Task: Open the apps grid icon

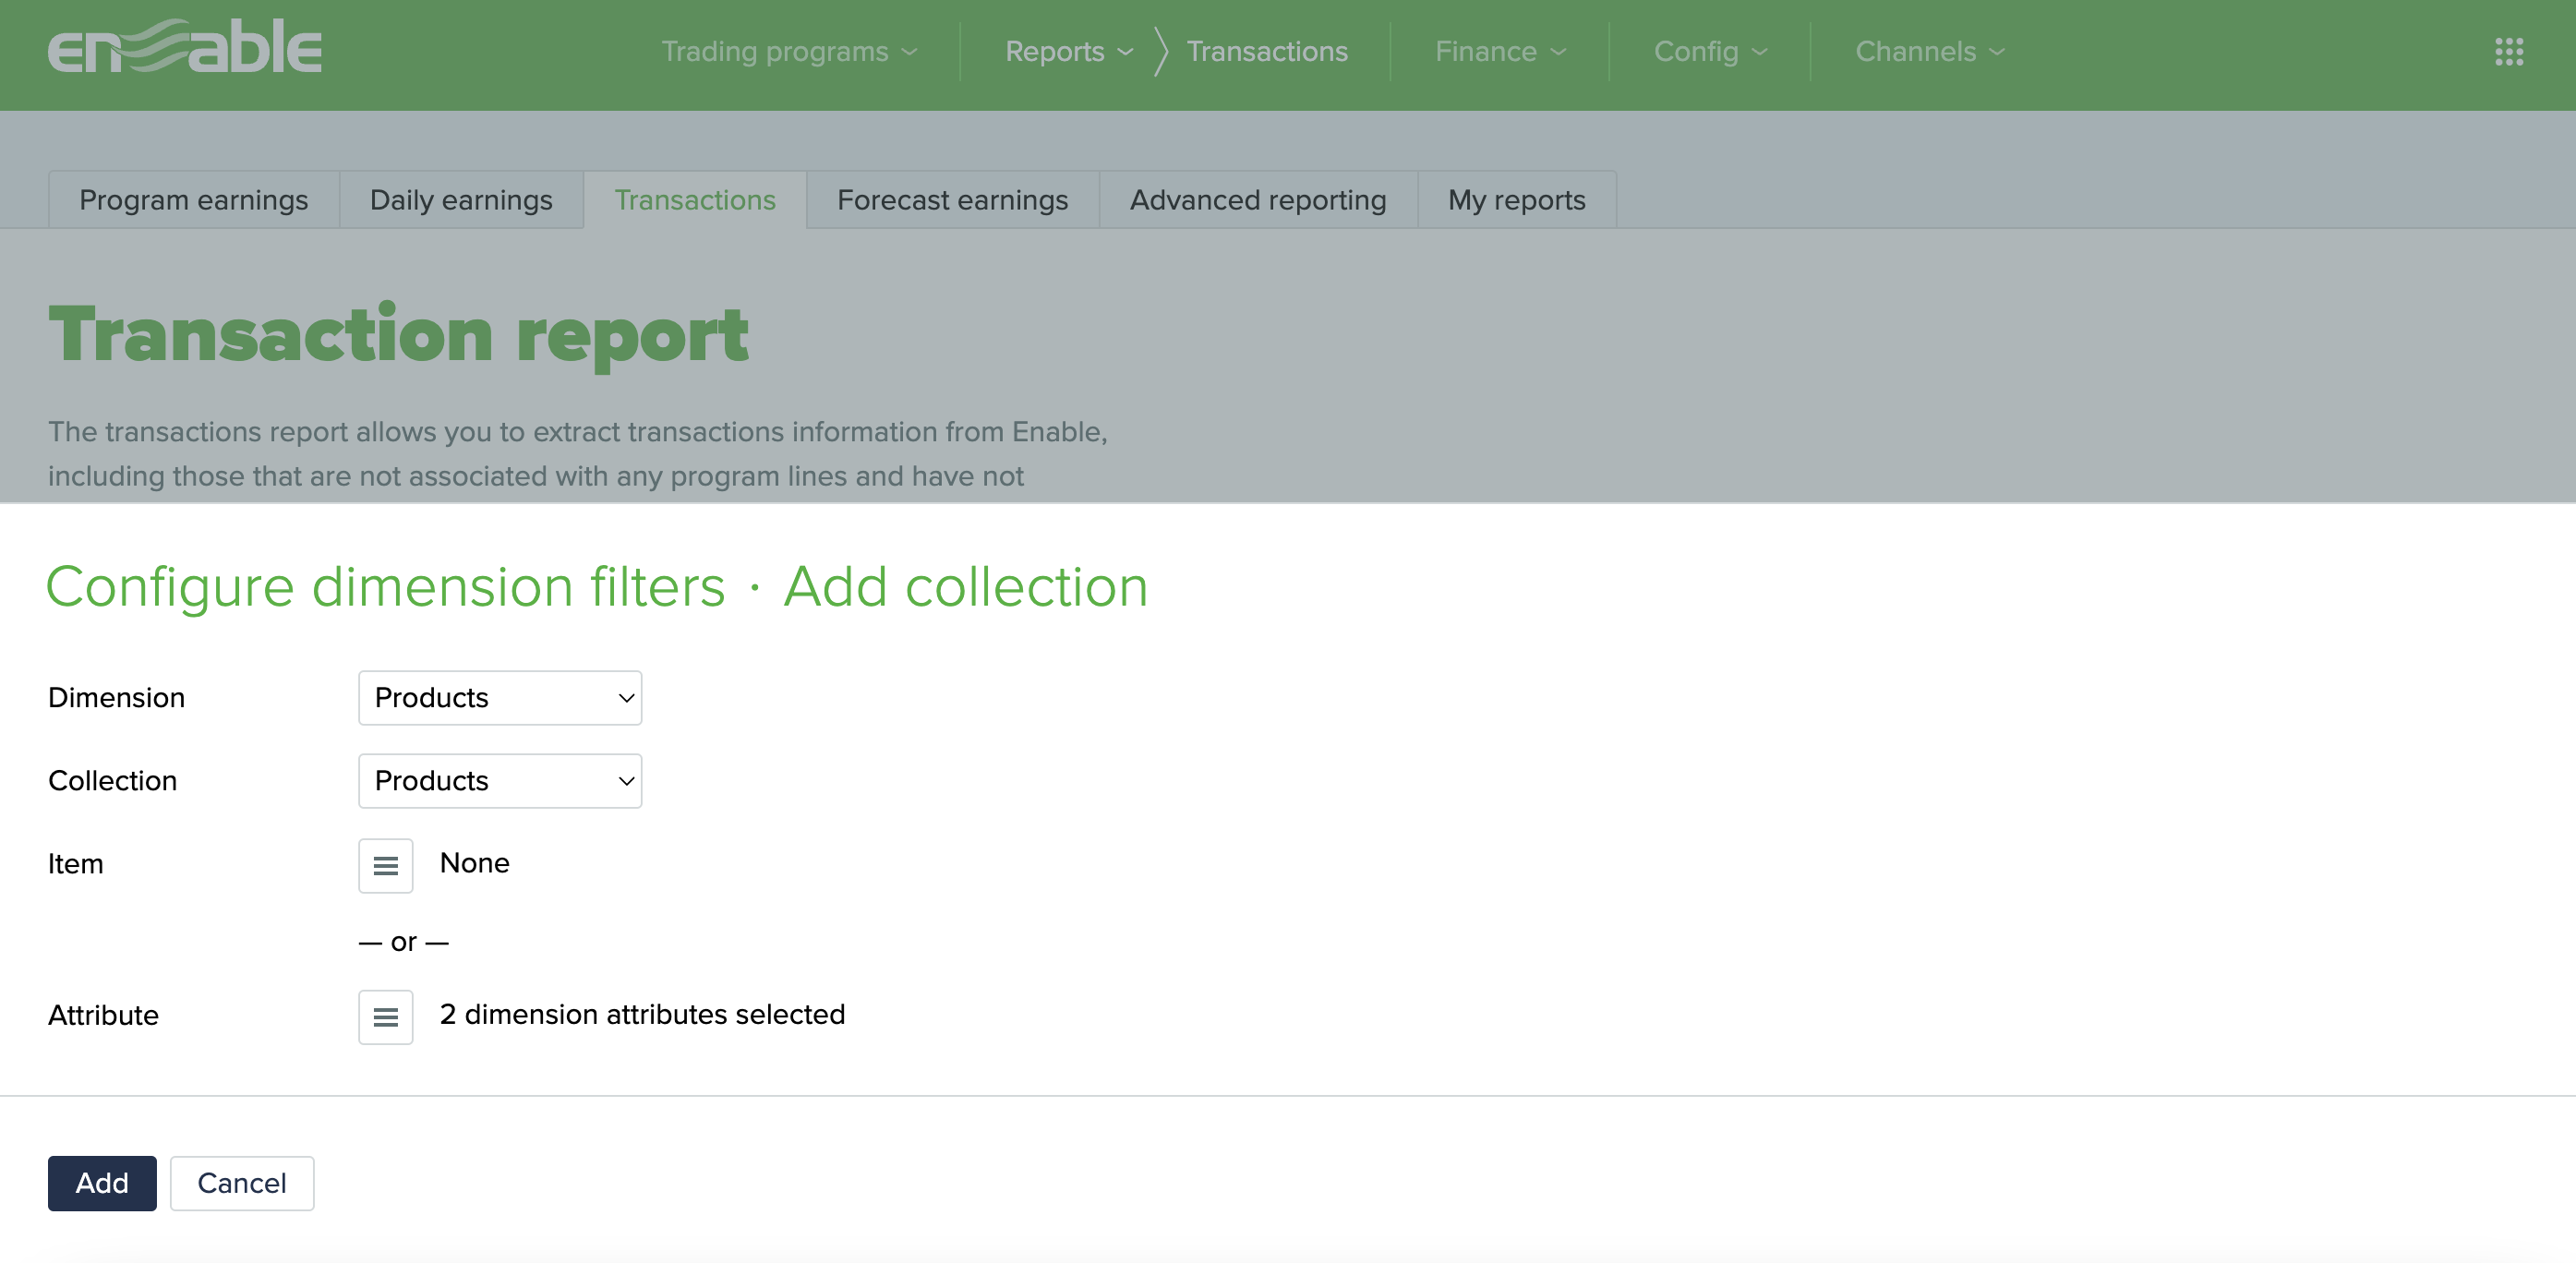Action: (x=2508, y=52)
